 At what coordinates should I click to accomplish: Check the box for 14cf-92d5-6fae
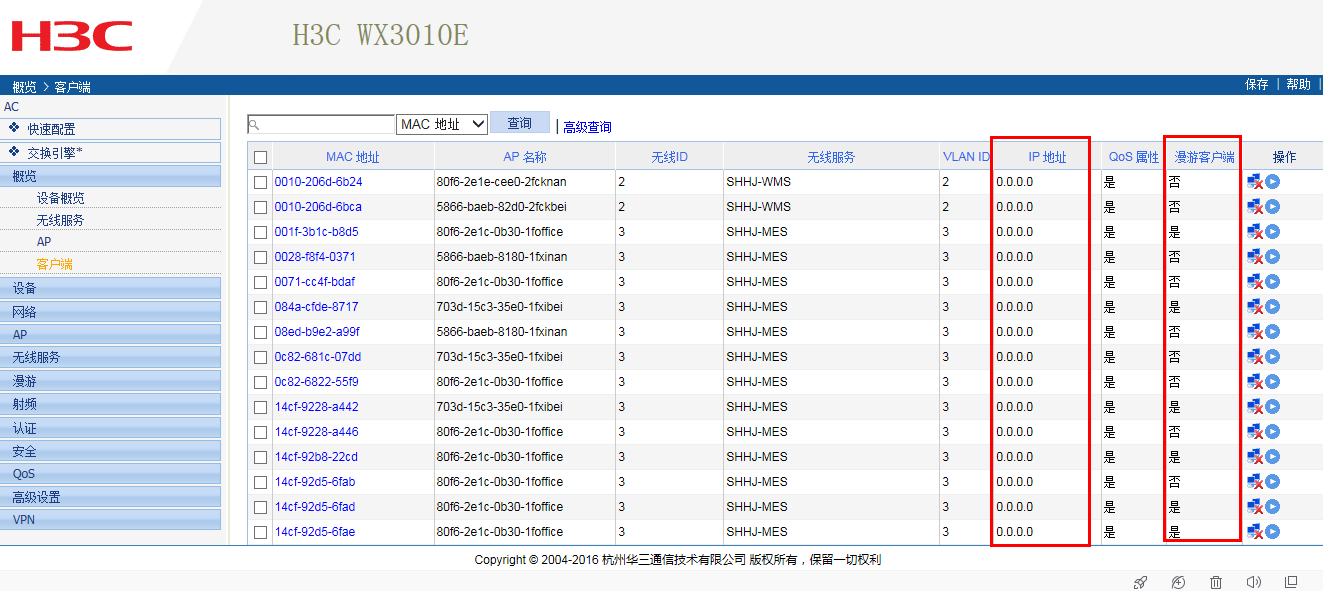coord(261,532)
